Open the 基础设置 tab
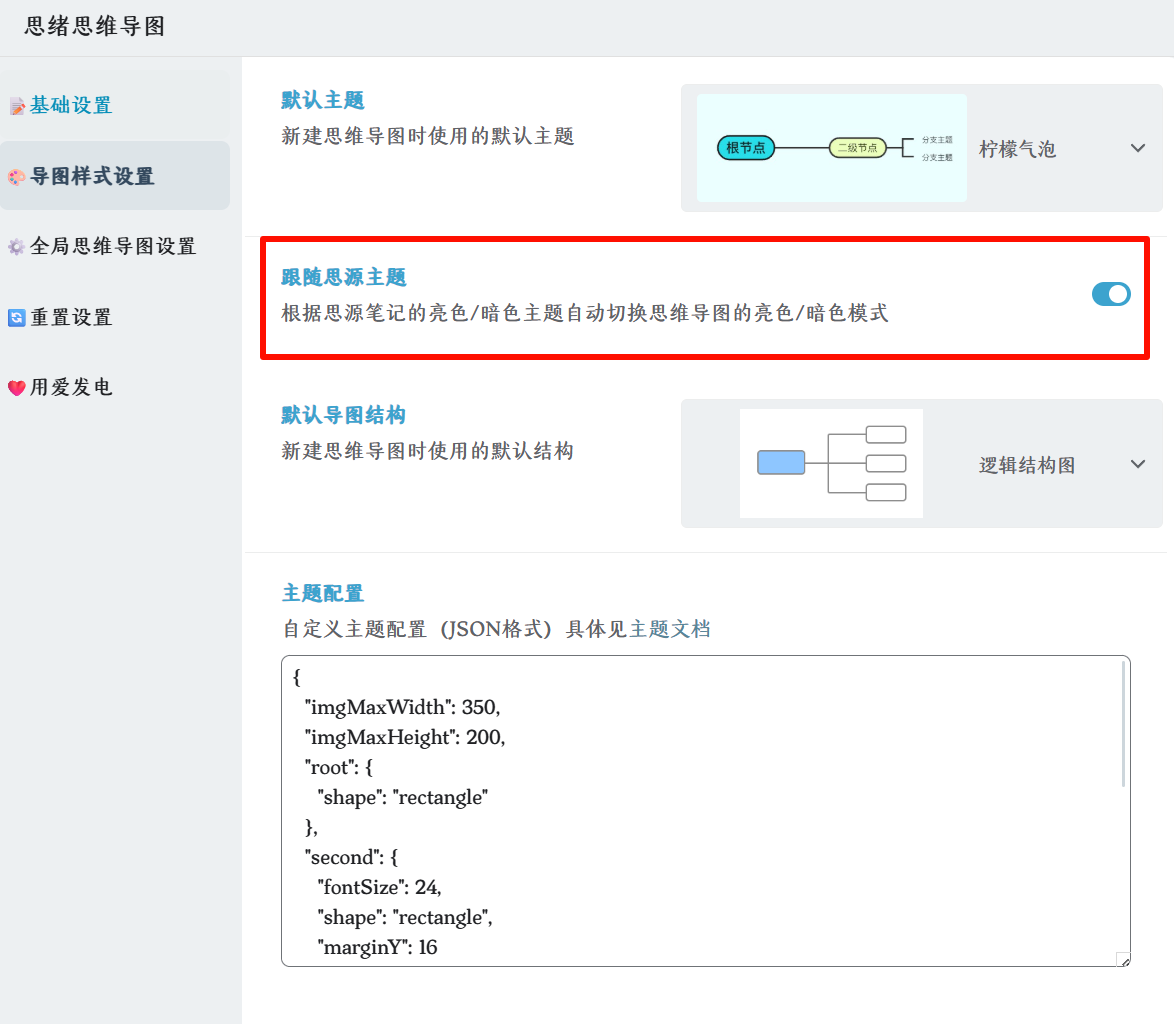This screenshot has height=1024, width=1174. [115, 106]
